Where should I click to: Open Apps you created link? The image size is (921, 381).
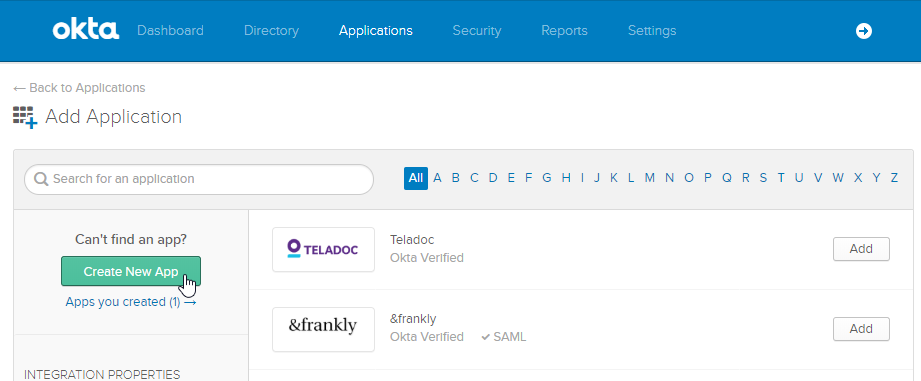(x=130, y=302)
